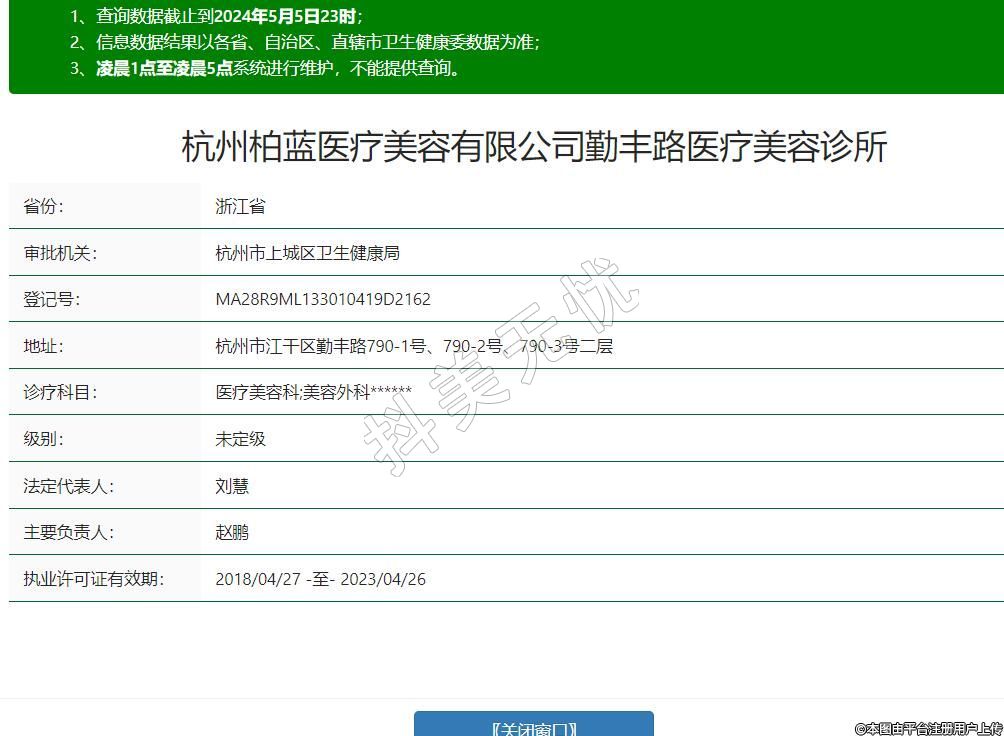Click the 浙江省 province value
Screen dimensions: 1004x736
pyautogui.click(x=241, y=207)
